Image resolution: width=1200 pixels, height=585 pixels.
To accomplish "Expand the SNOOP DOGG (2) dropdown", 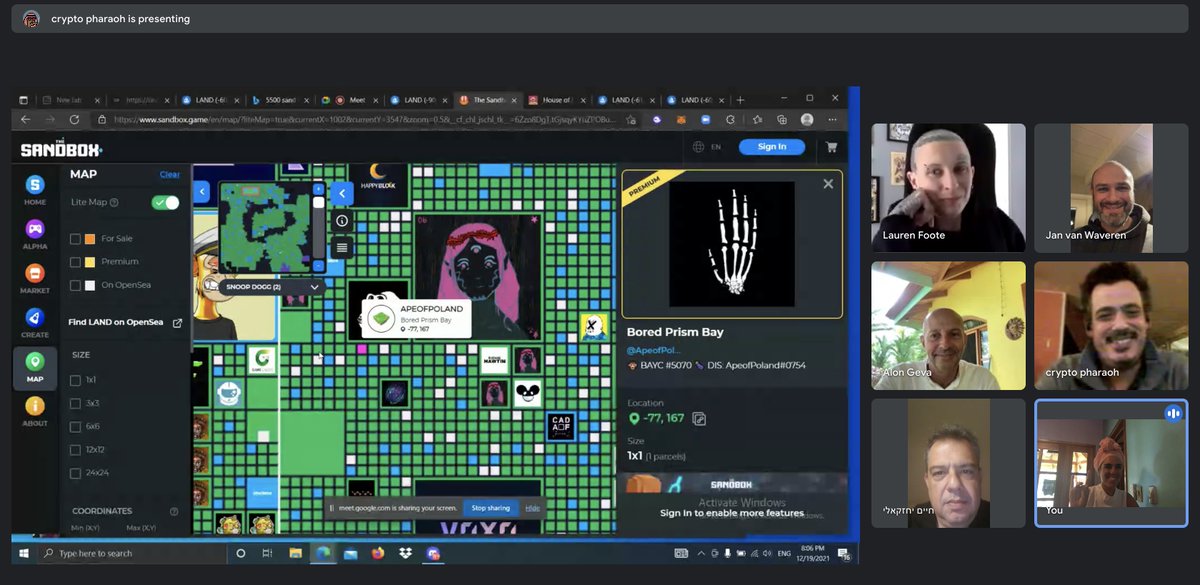I will [x=271, y=287].
